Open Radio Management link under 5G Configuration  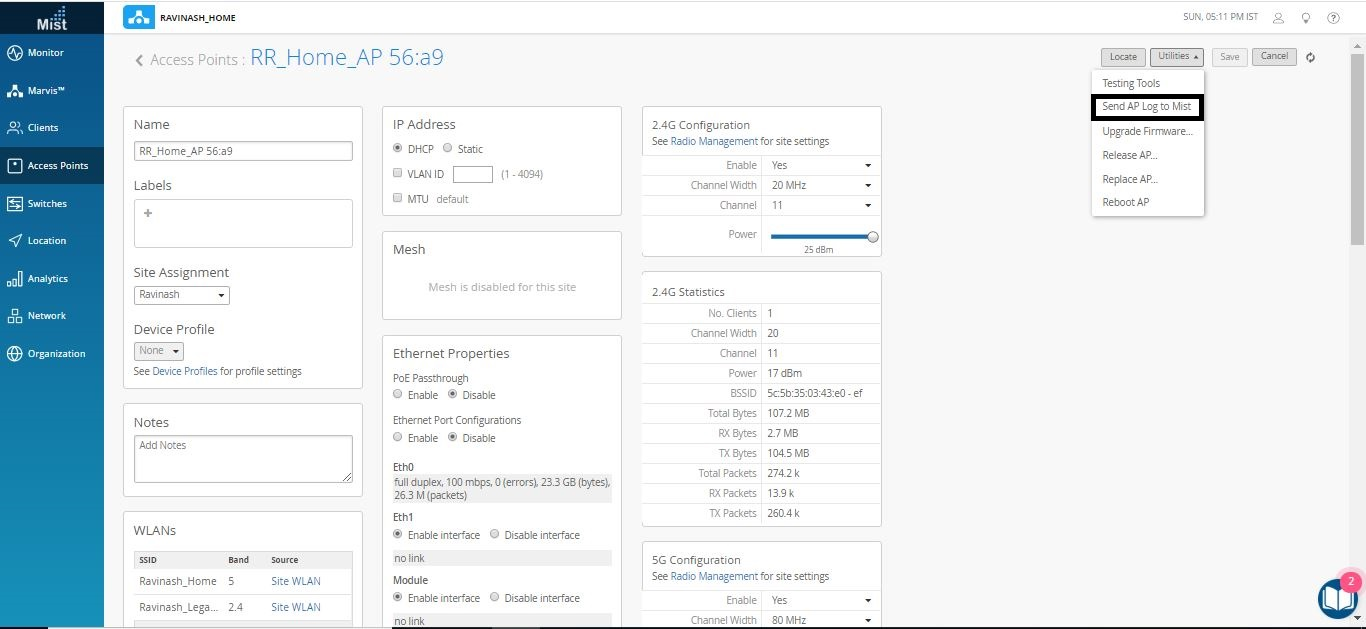click(x=714, y=576)
